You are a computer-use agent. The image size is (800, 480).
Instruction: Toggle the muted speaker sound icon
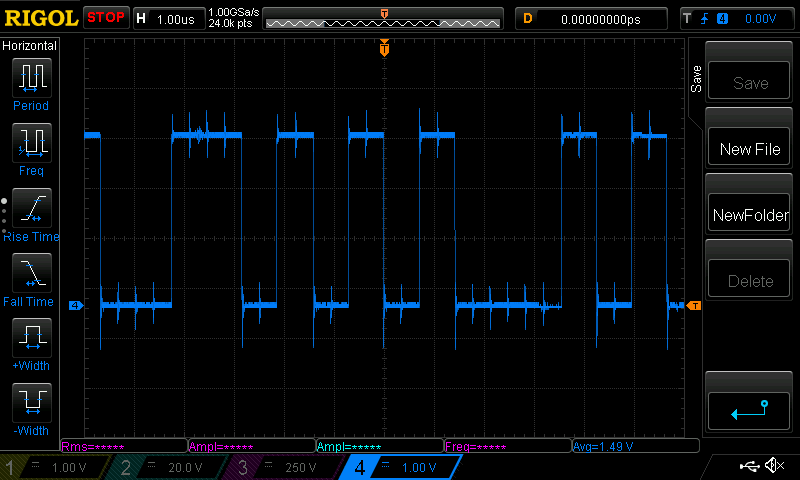(x=775, y=466)
